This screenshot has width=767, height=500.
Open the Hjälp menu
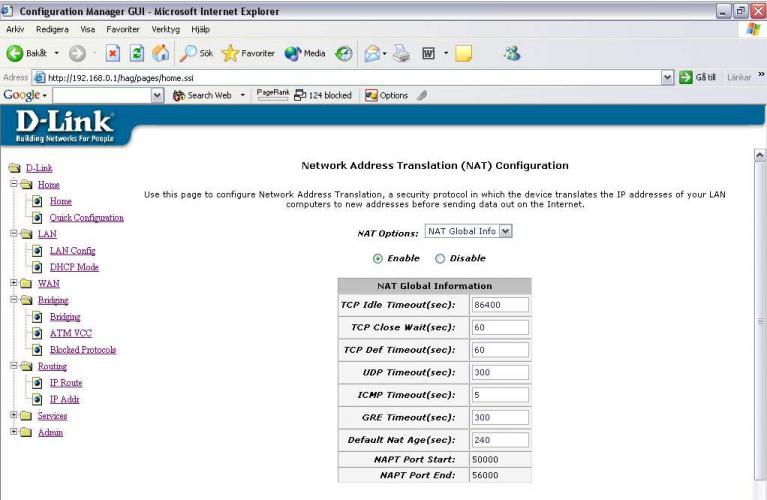(201, 29)
